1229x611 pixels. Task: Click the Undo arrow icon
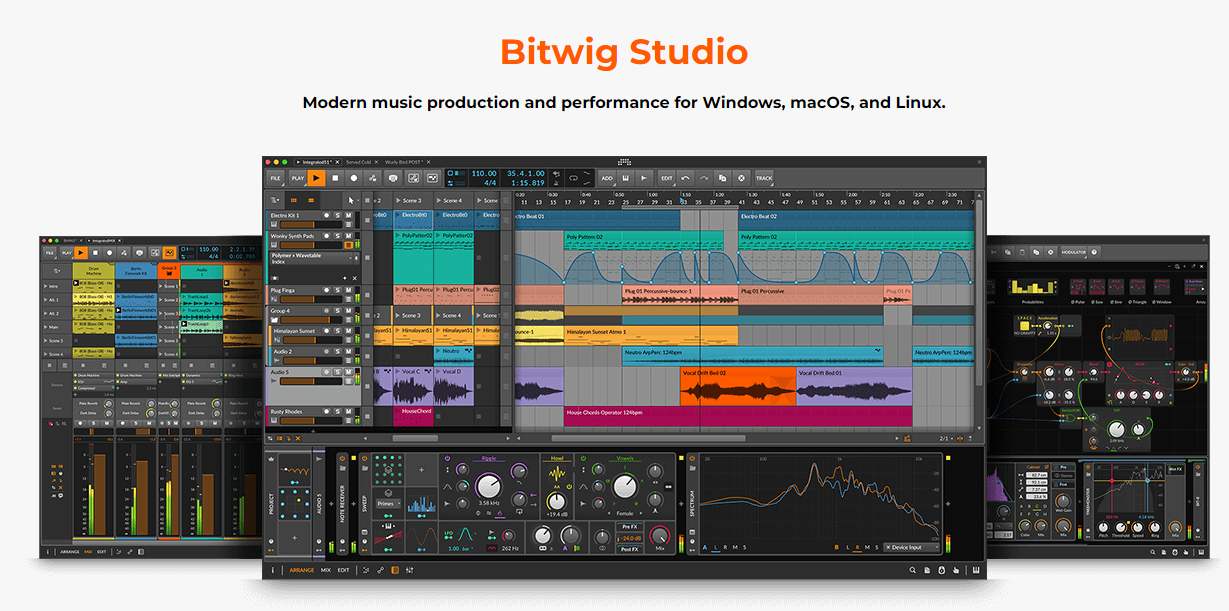685,178
